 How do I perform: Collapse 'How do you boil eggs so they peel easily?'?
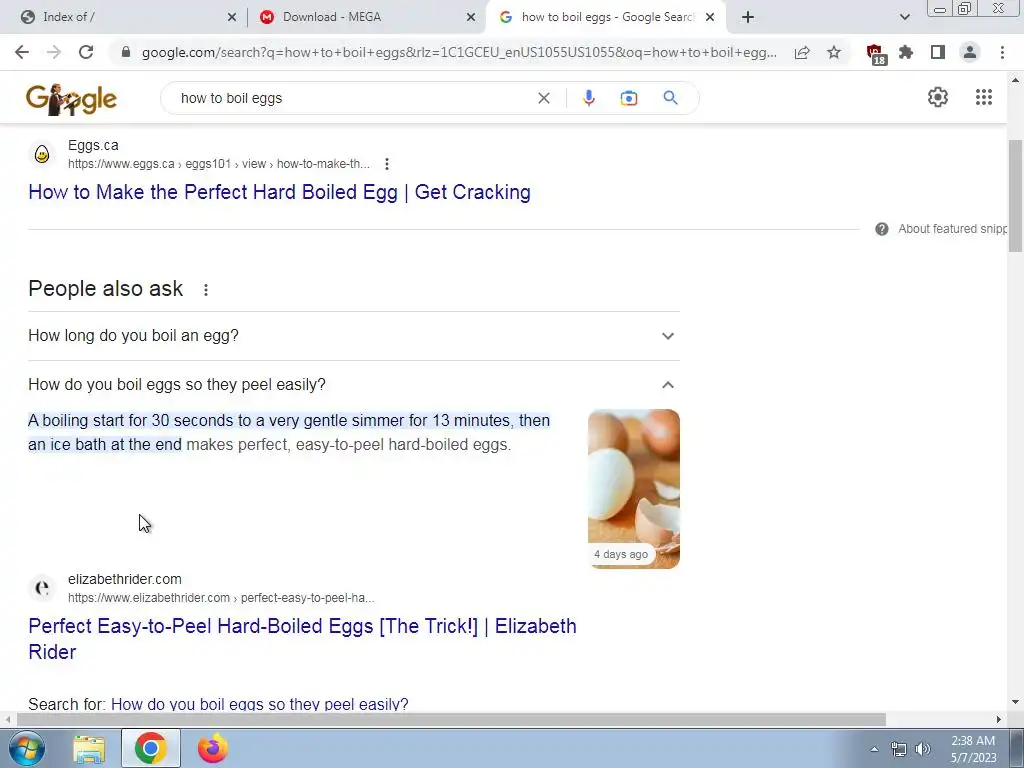[353, 385]
